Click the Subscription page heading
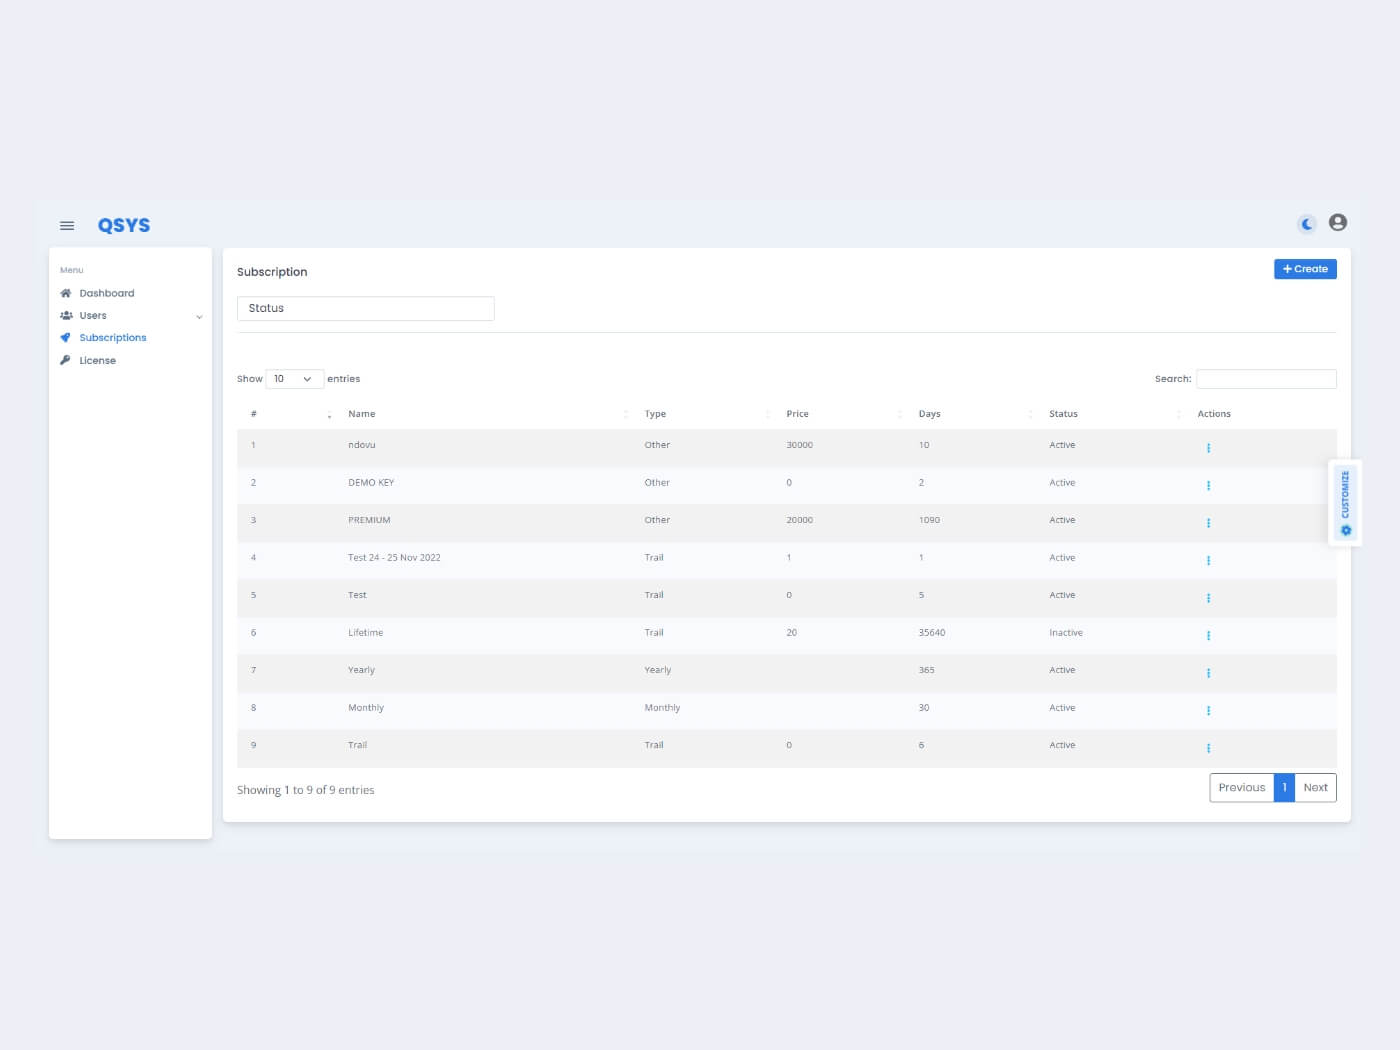The height and width of the screenshot is (1050, 1400). pyautogui.click(x=272, y=272)
